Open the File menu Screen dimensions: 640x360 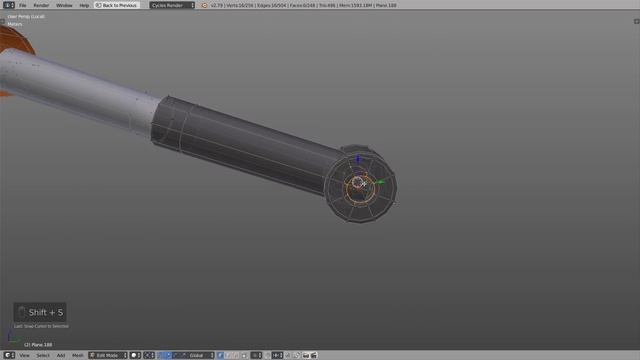(22, 5)
